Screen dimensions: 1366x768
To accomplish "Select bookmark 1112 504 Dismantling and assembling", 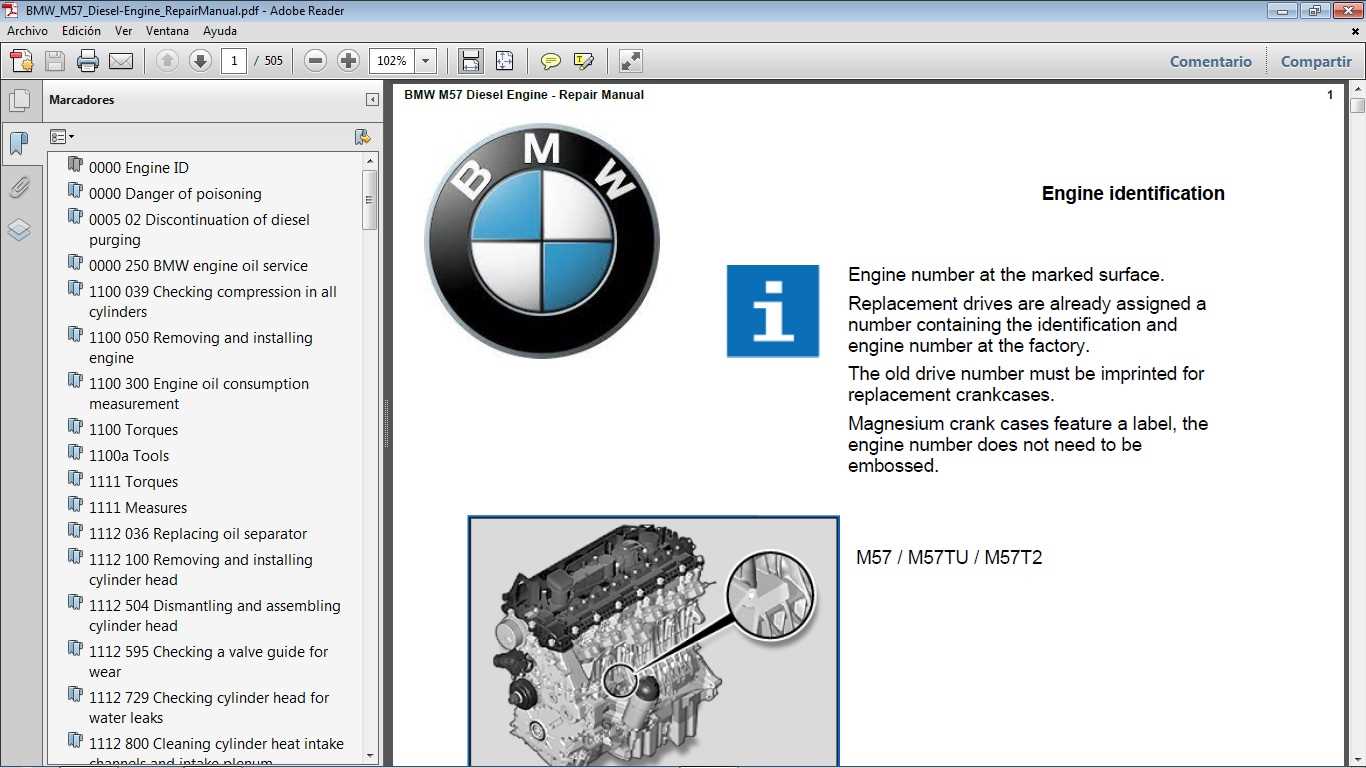I will (x=215, y=616).
